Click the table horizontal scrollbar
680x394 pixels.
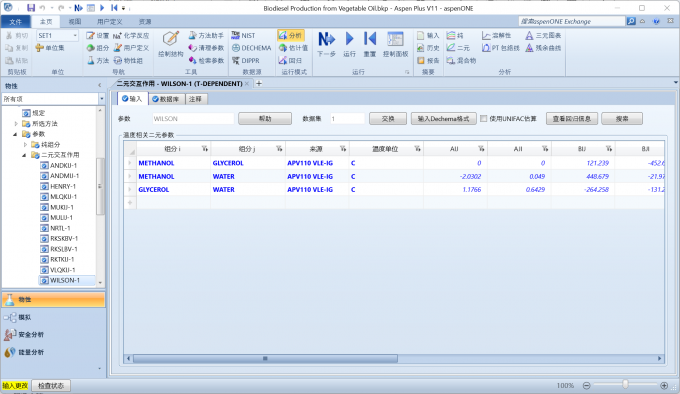[x=265, y=359]
